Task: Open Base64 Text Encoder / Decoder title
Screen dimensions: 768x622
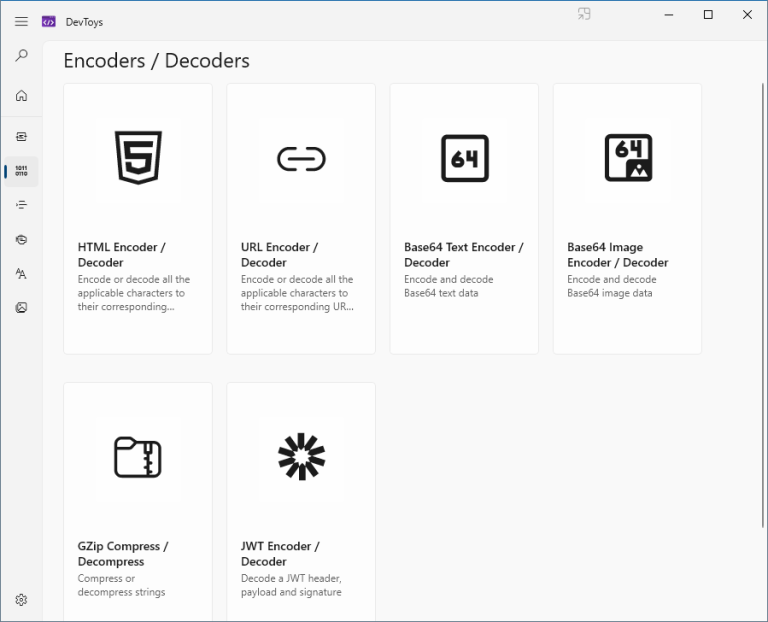Action: (x=463, y=255)
